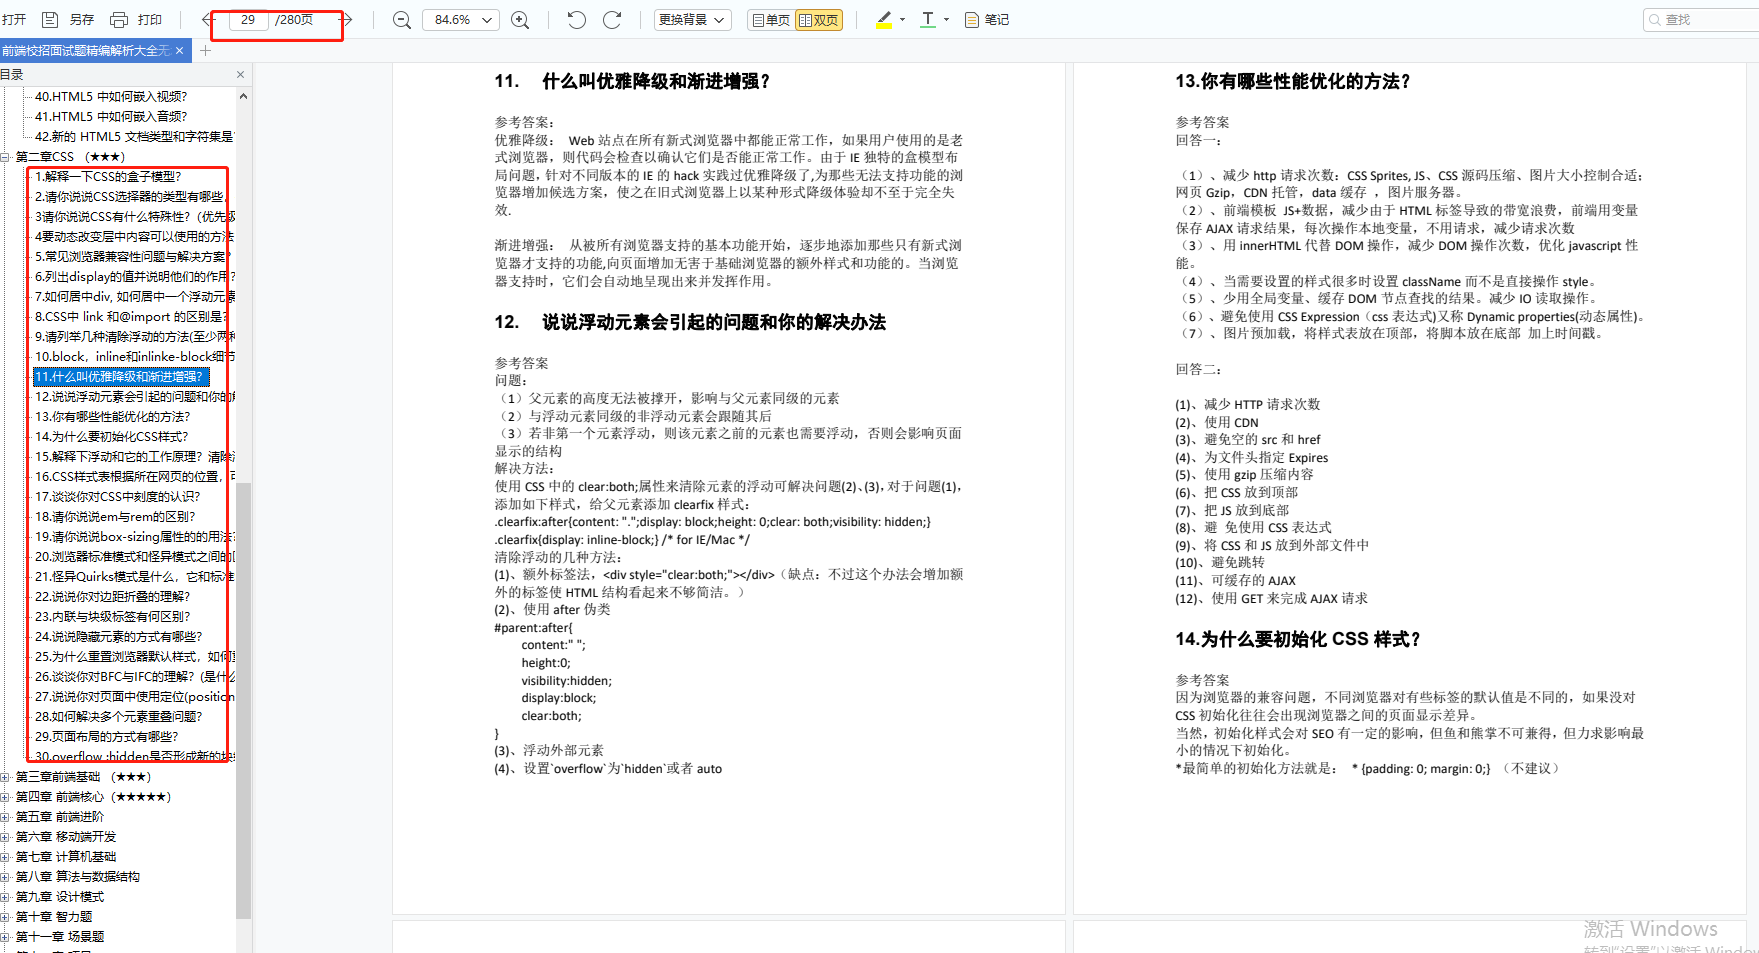Open outline item 14.为什么要初始化CSS样式?
This screenshot has height=953, width=1759.
[111, 437]
